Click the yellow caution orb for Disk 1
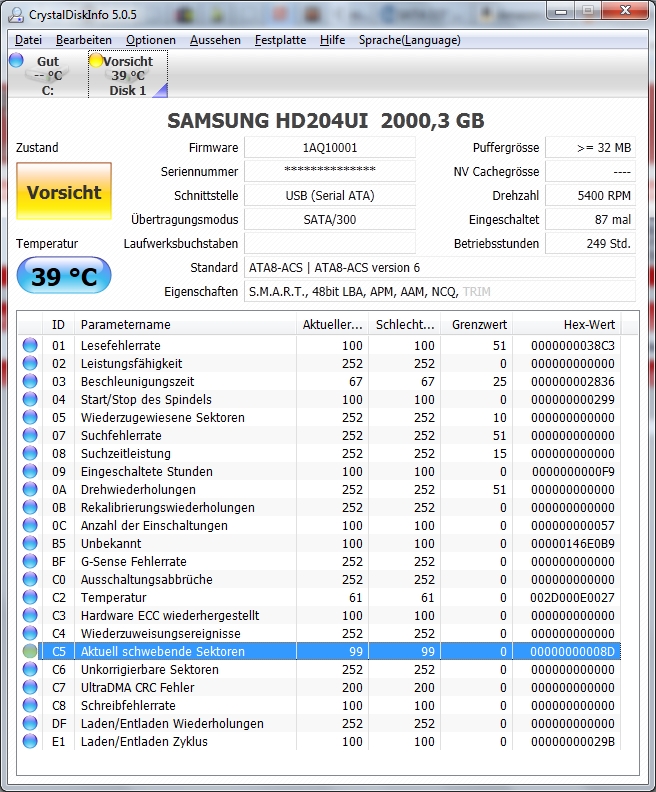 click(x=95, y=61)
